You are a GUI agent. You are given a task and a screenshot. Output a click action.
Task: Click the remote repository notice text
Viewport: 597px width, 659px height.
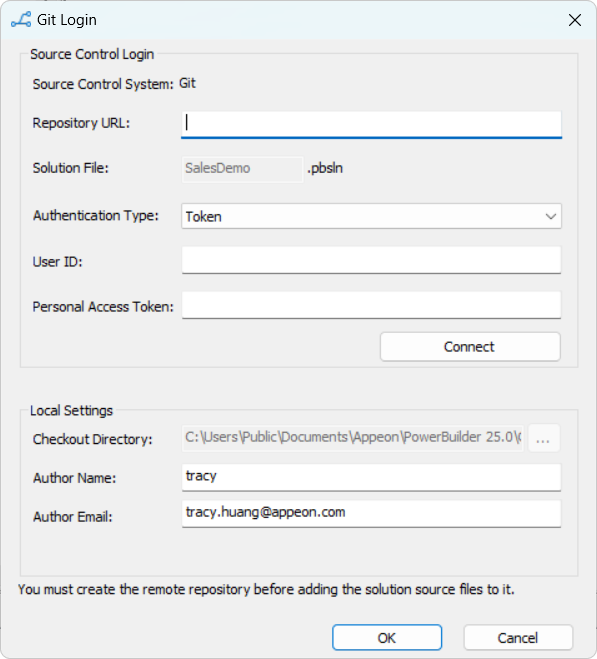pos(266,590)
